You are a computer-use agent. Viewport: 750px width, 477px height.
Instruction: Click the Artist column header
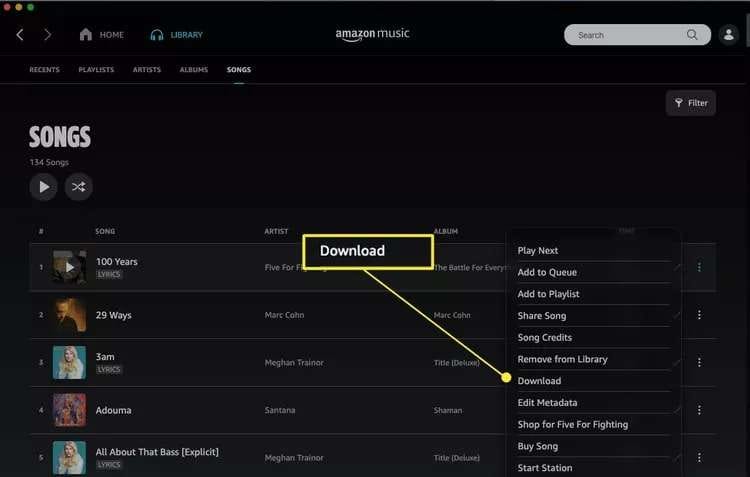click(276, 231)
